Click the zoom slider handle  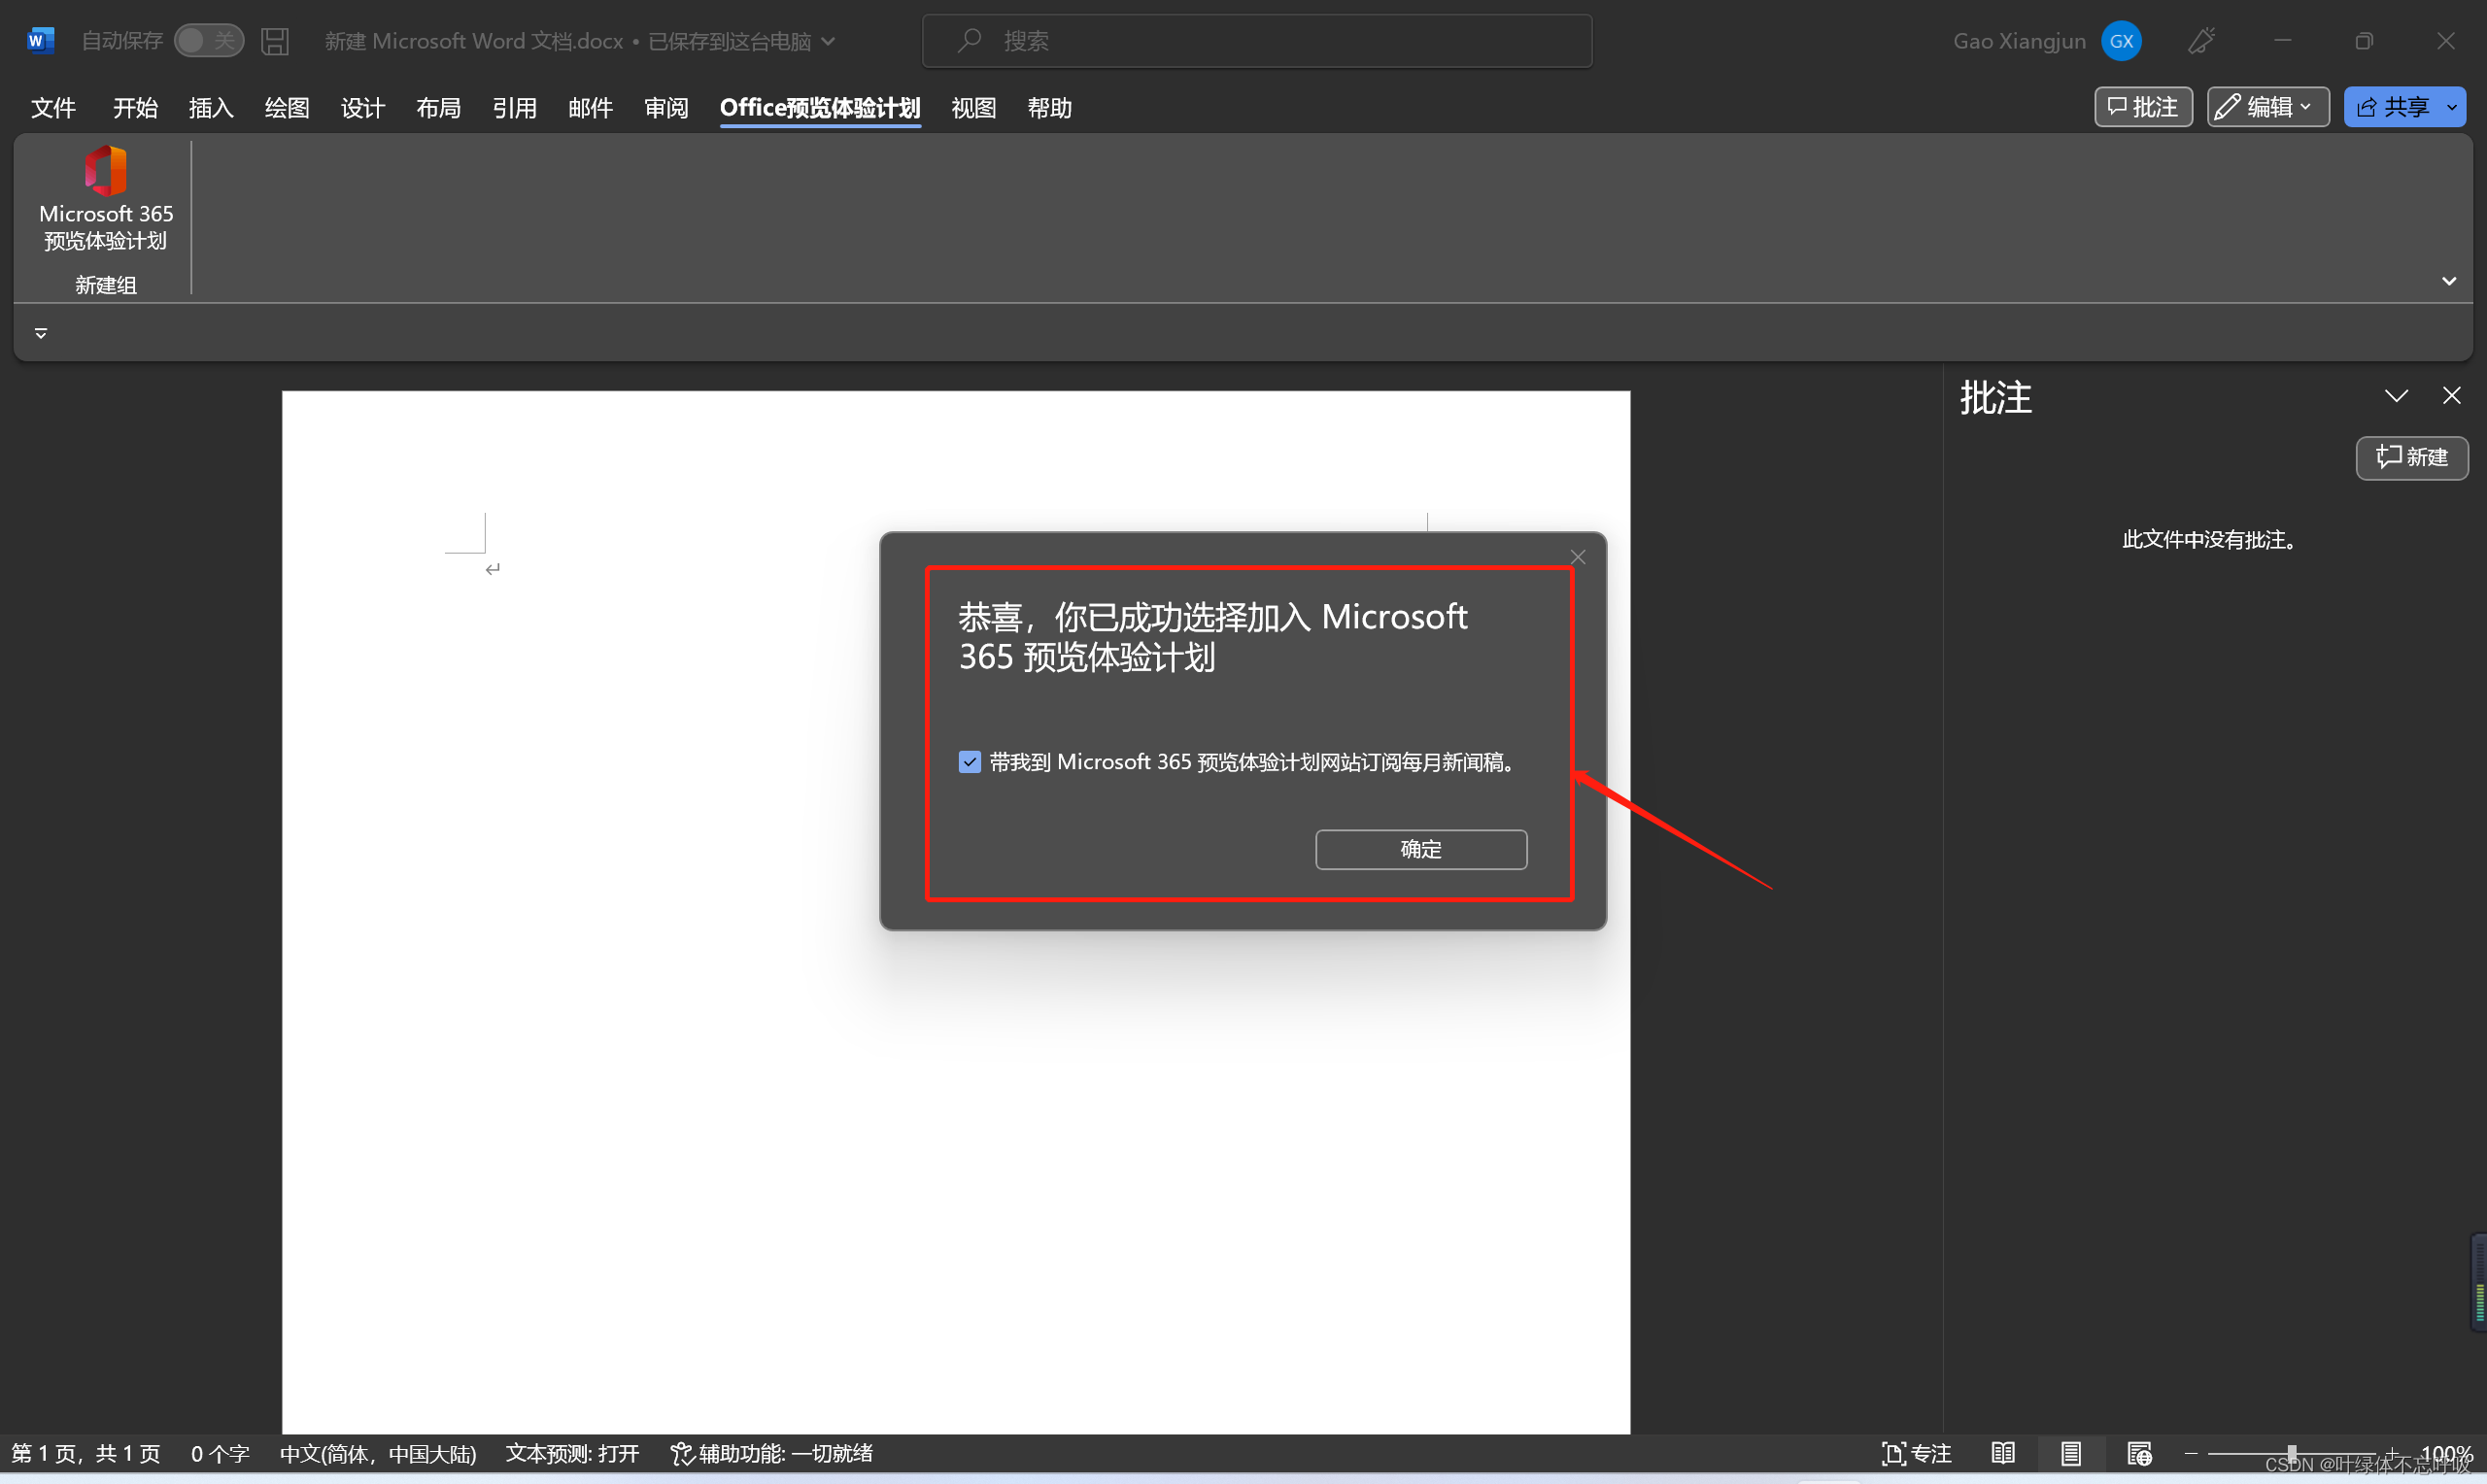click(2291, 1453)
